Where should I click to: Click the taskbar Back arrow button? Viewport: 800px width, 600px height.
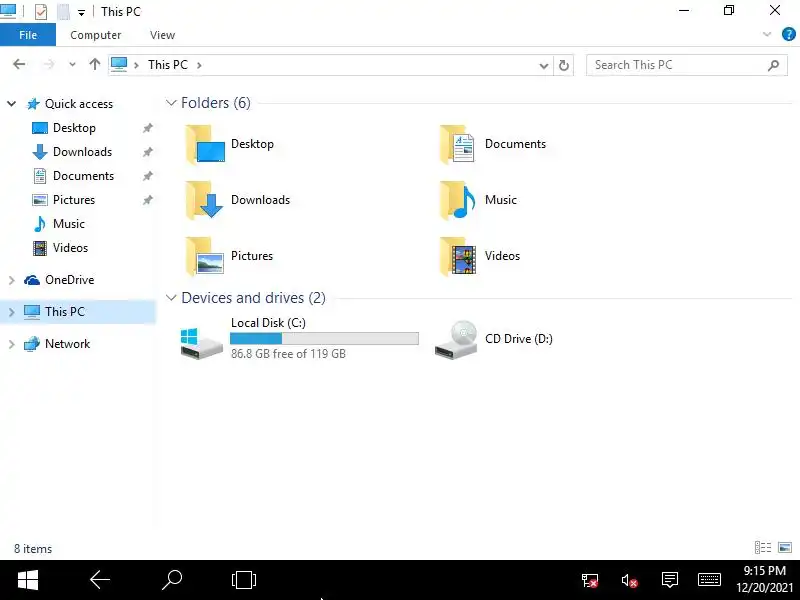click(100, 580)
